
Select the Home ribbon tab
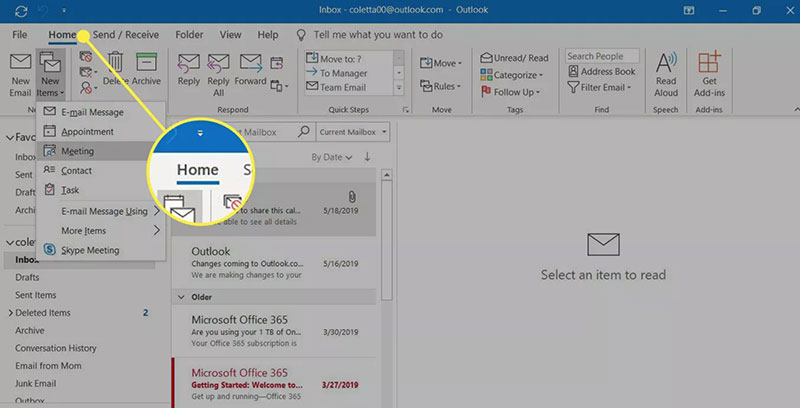[62, 35]
